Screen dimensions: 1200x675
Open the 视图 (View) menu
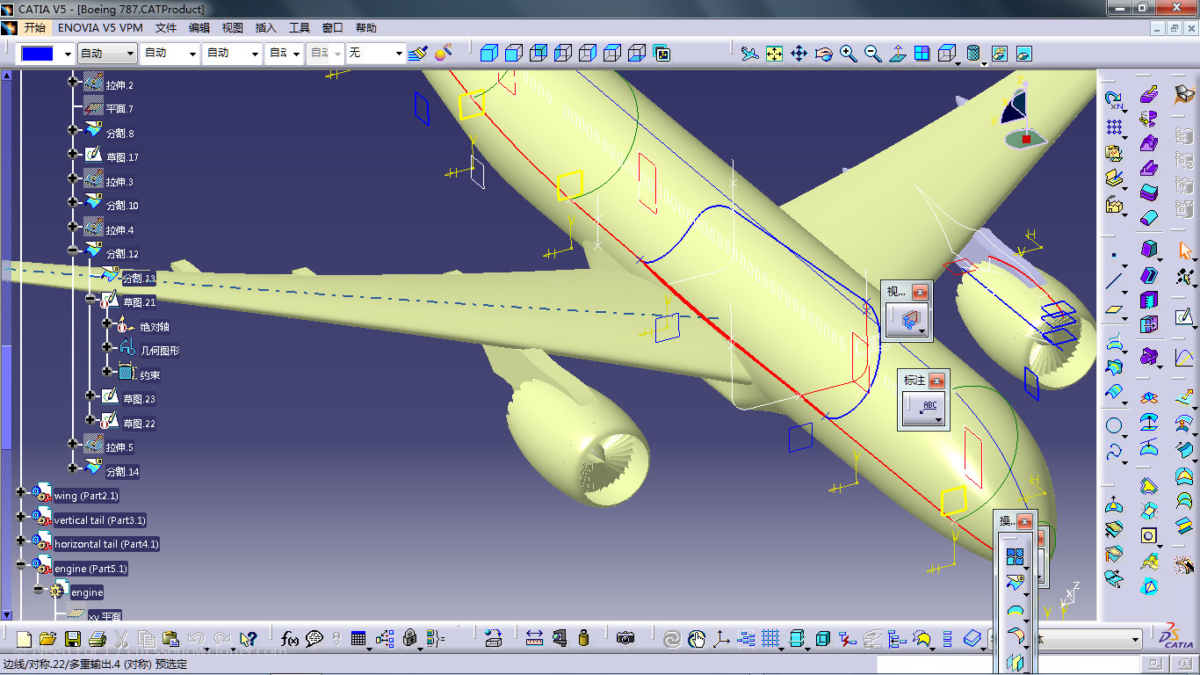(232, 28)
